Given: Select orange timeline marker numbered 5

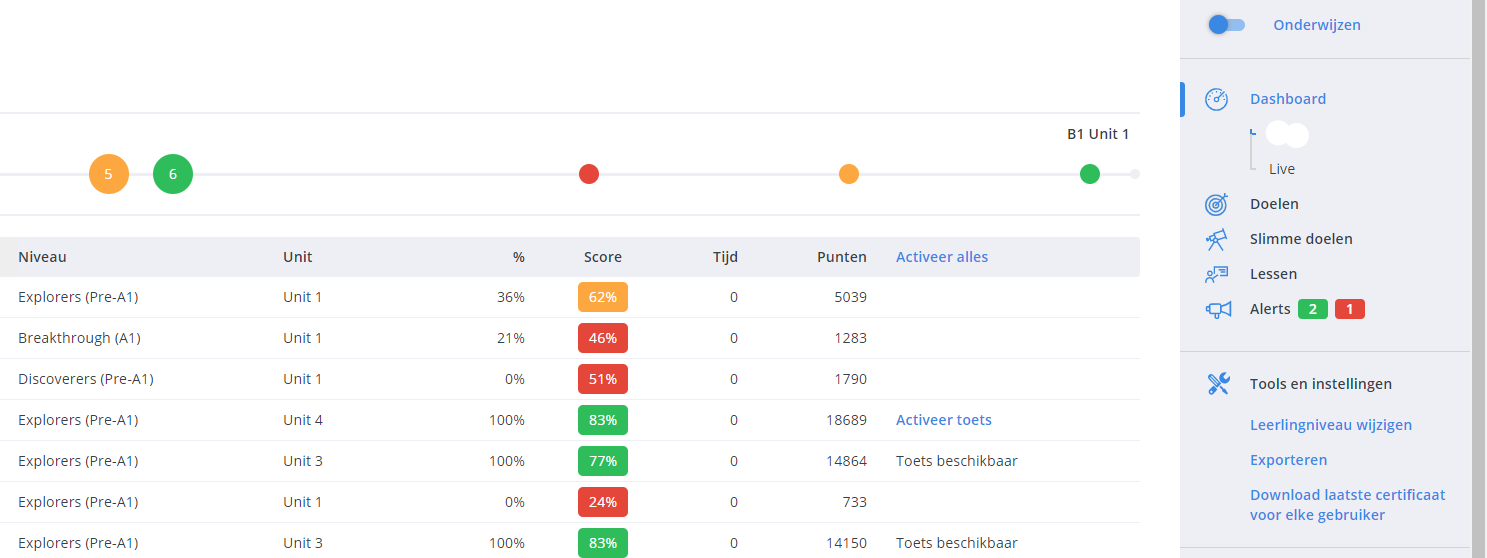Looking at the screenshot, I should click(109, 174).
